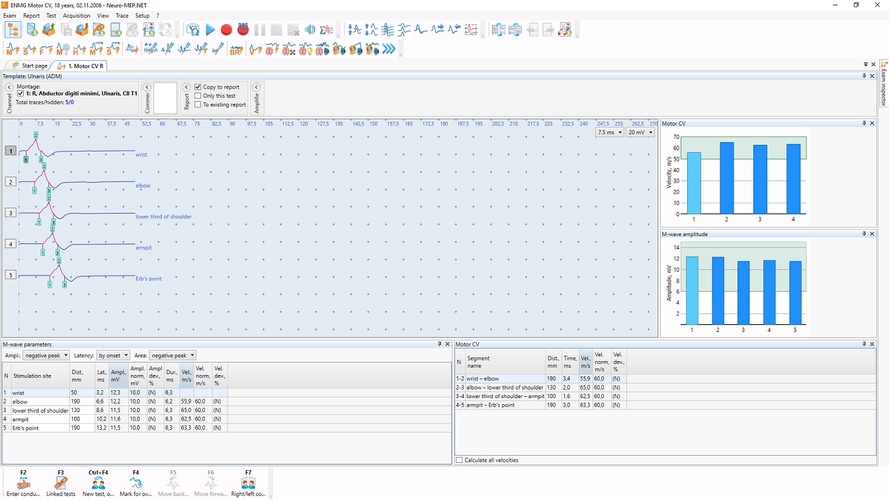
Task: Click the speaker sound icon in toolbar
Action: (310, 29)
